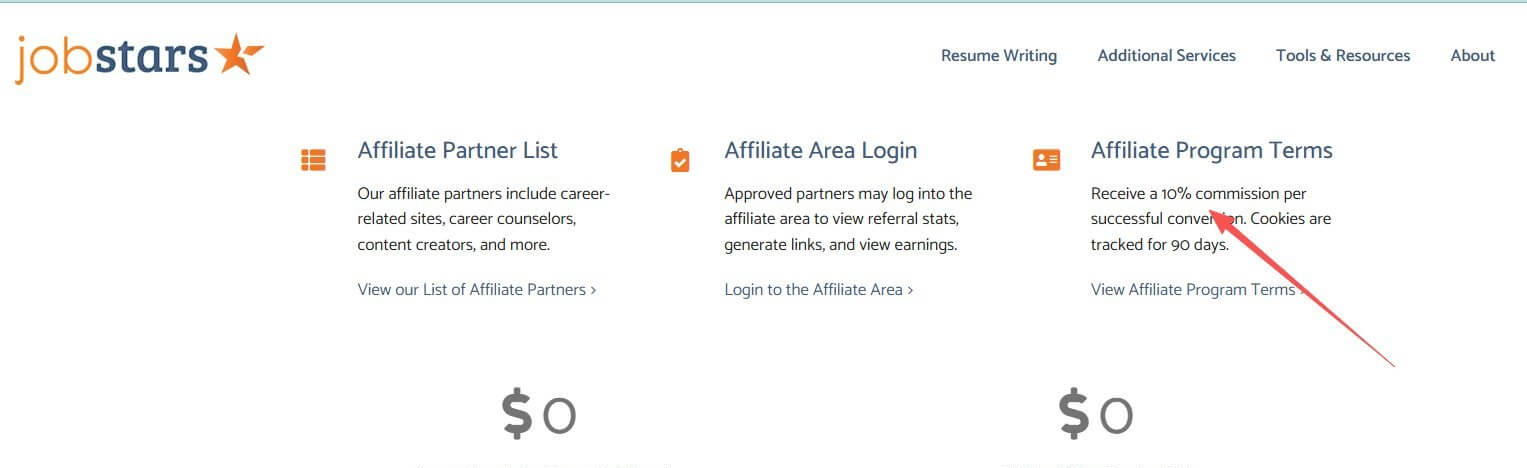The image size is (1527, 468).
Task: Click the clipboard checkmark icon beside Affiliate Area Login
Action: click(680, 160)
